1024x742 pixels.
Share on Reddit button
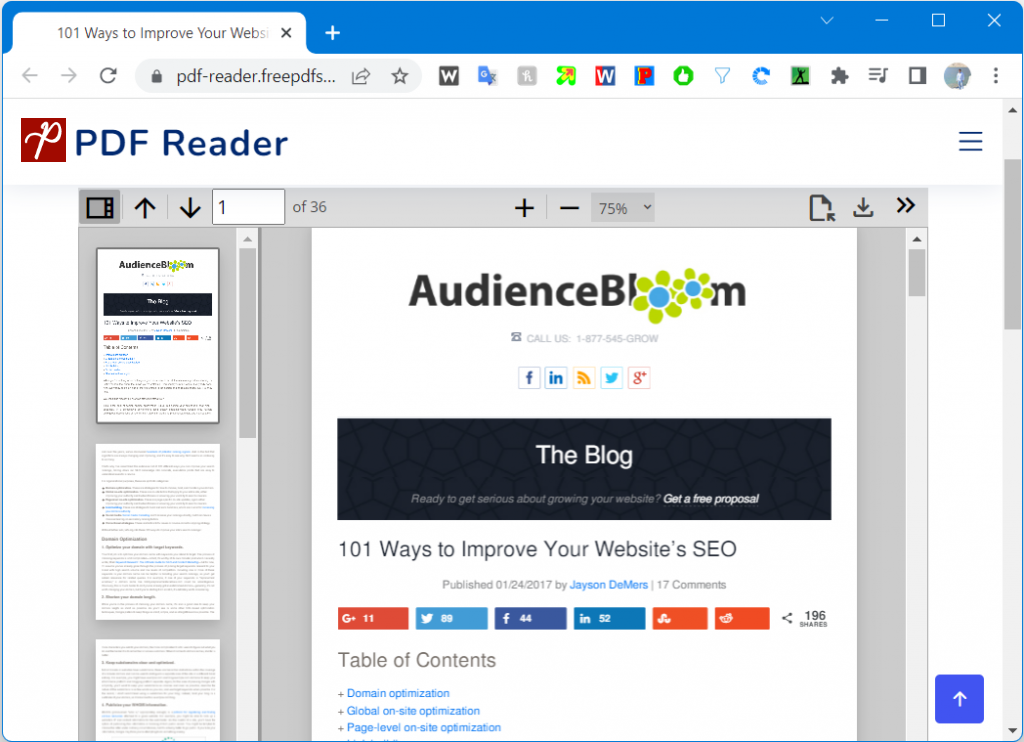[742, 618]
